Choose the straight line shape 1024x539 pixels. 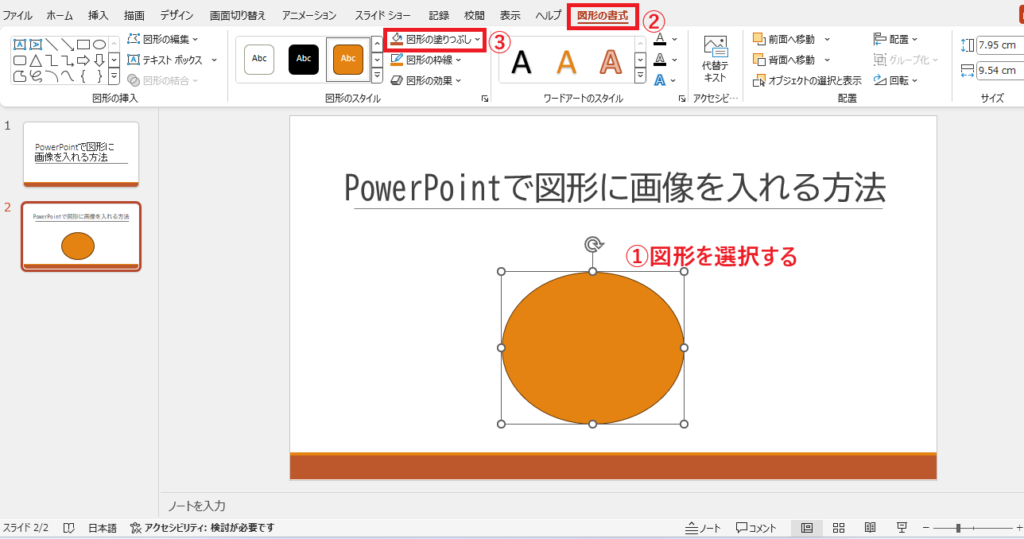52,44
